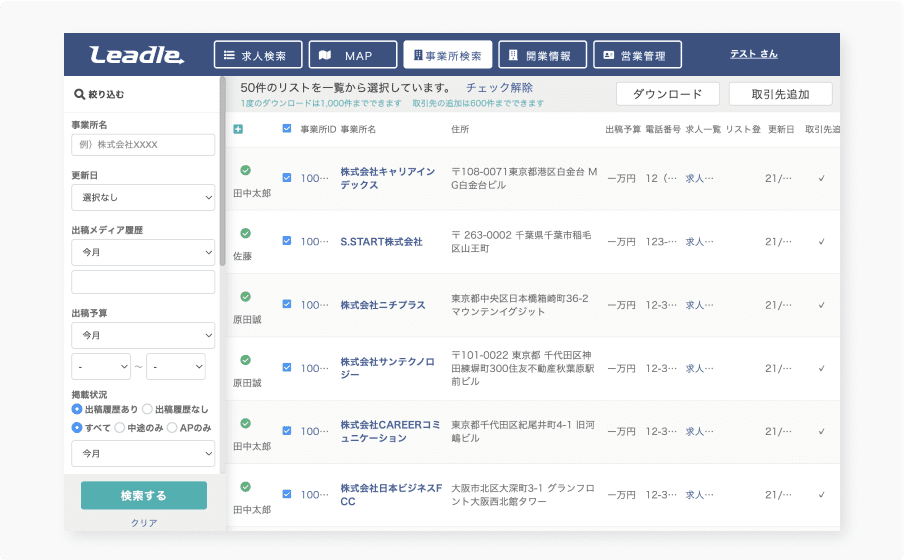Uncheck the 株式会社ニチプラス row checkbox
This screenshot has height=560, width=904.
point(287,304)
